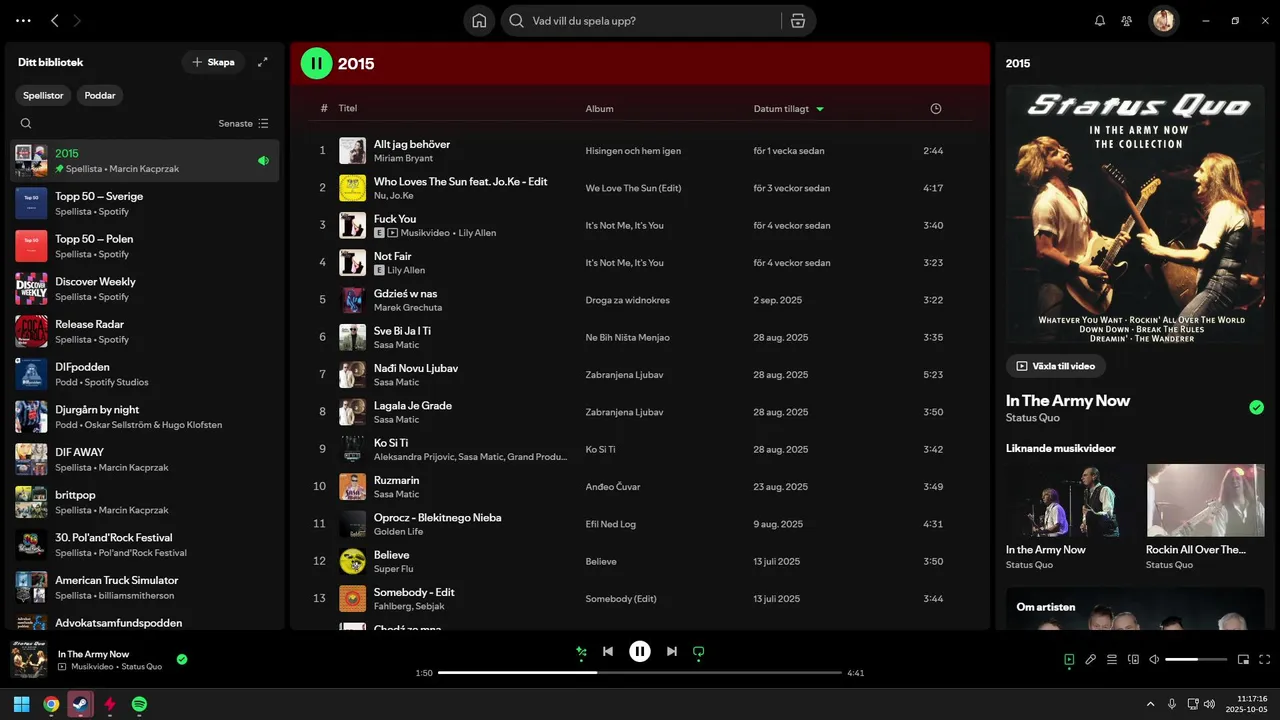Adjust the volume slider
Image resolution: width=1280 pixels, height=720 pixels.
(x=1196, y=660)
